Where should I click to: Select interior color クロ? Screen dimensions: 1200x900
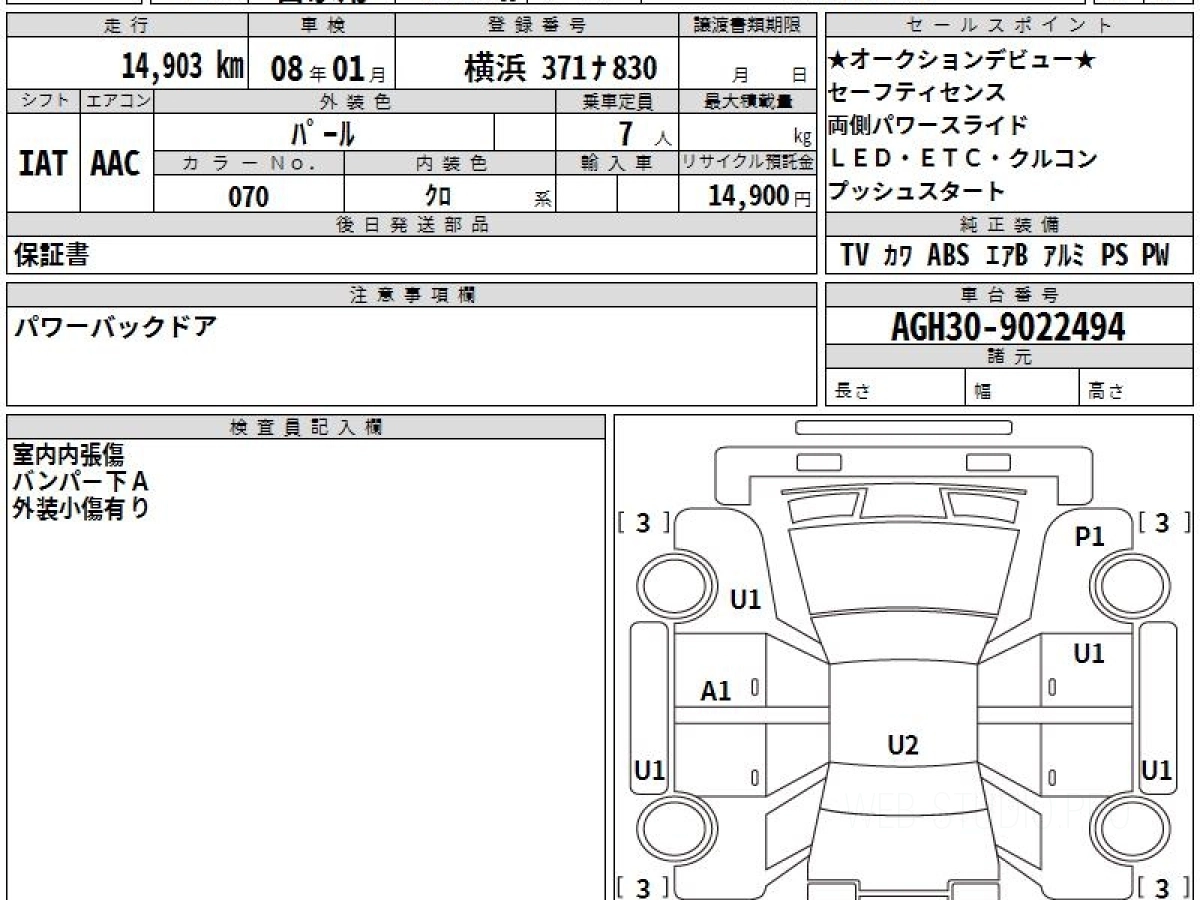[x=438, y=196]
